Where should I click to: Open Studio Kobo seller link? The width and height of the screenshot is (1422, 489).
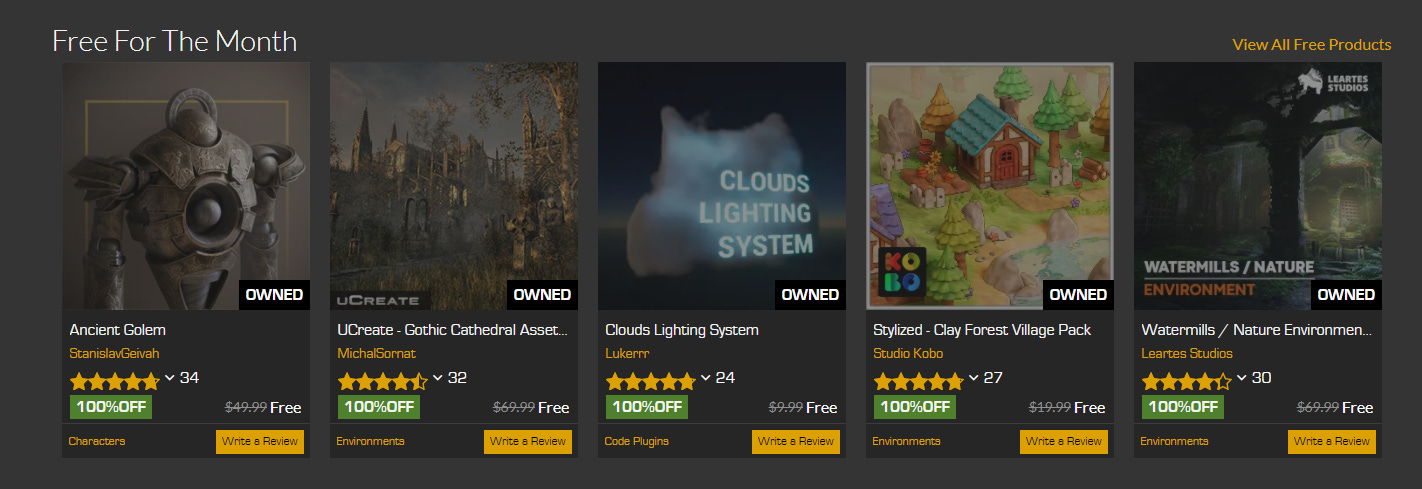coord(908,353)
